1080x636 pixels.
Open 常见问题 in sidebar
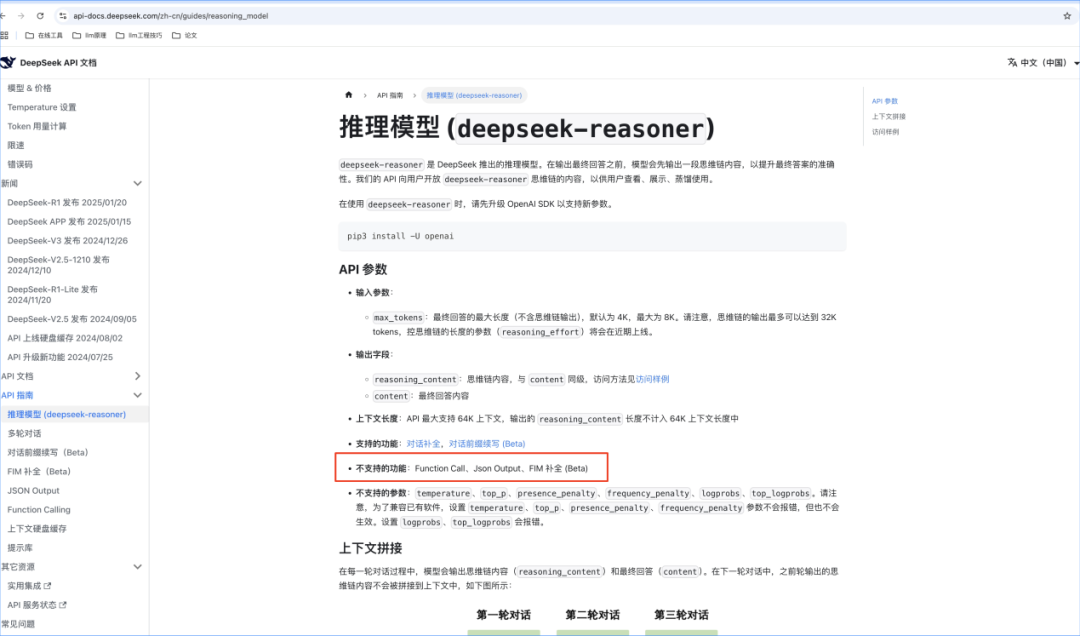pyautogui.click(x=18, y=624)
